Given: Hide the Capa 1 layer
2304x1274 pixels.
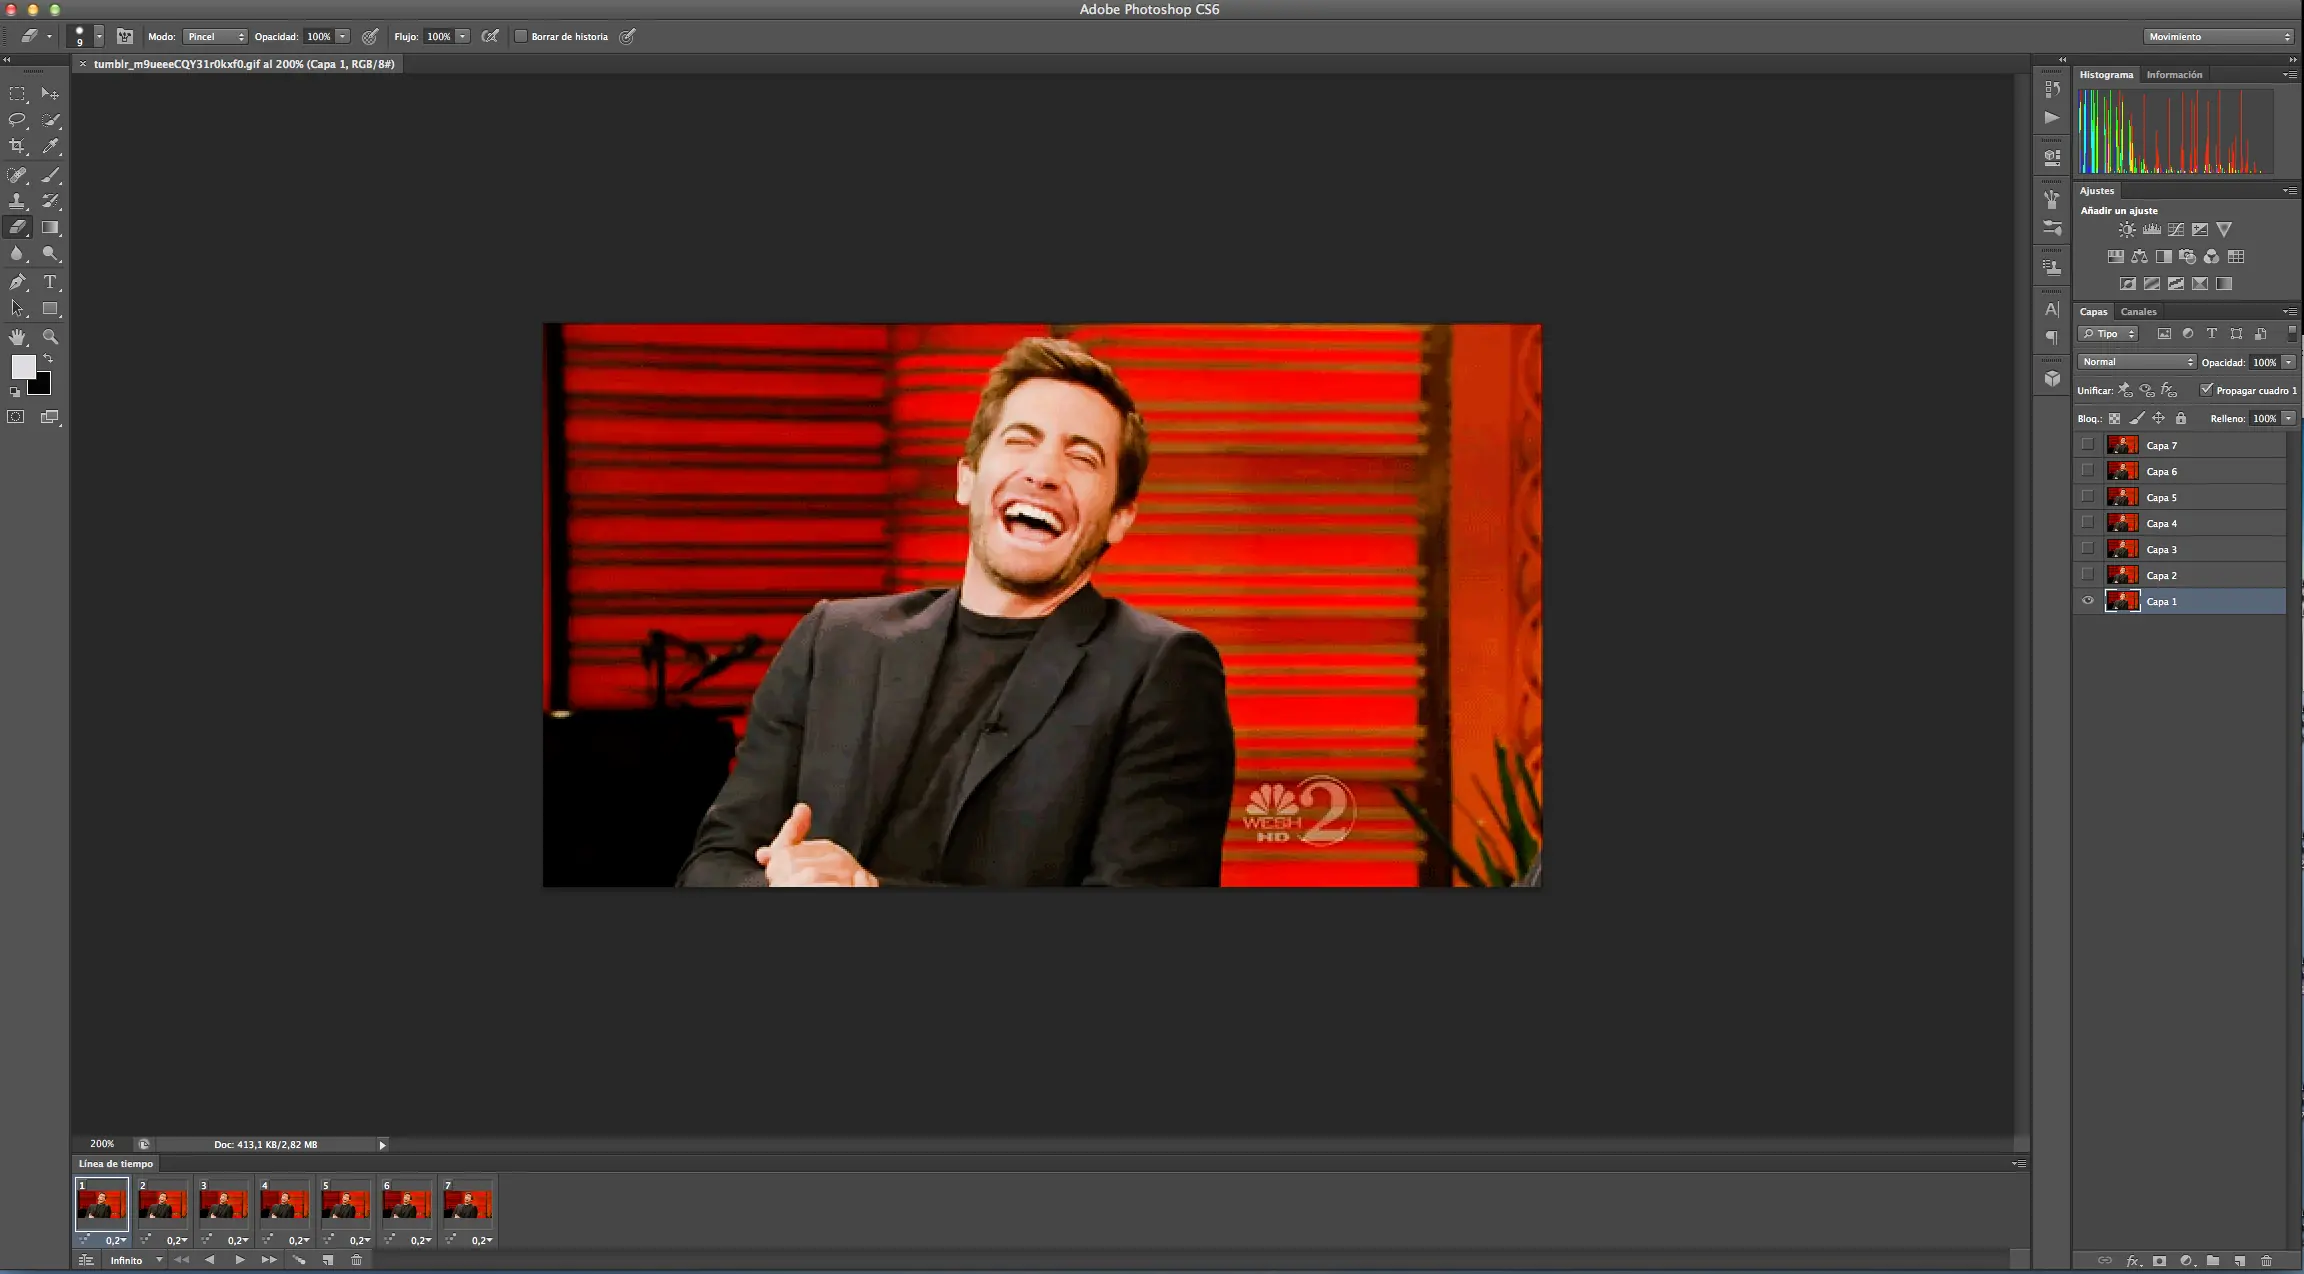Looking at the screenshot, I should tap(2087, 601).
